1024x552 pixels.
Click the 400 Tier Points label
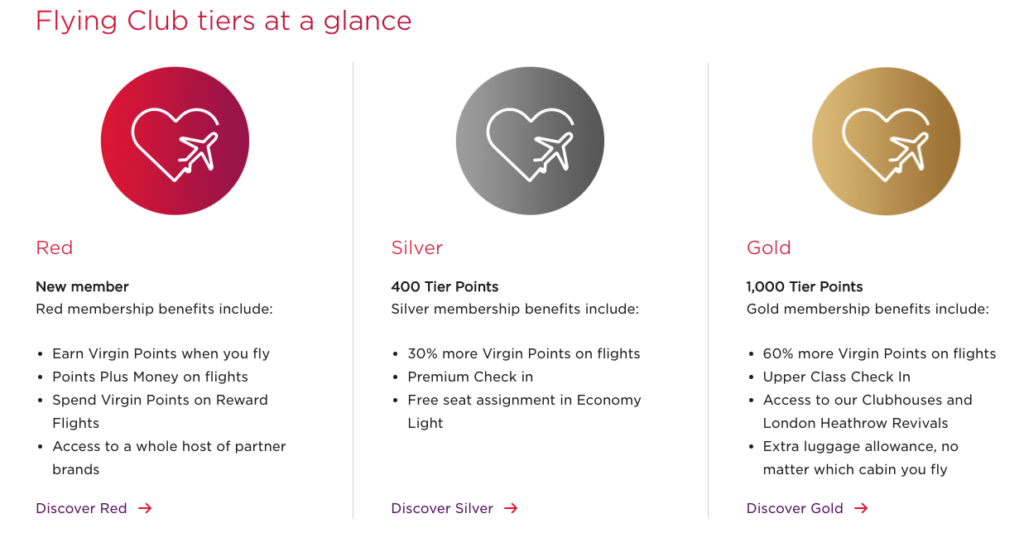pos(445,287)
